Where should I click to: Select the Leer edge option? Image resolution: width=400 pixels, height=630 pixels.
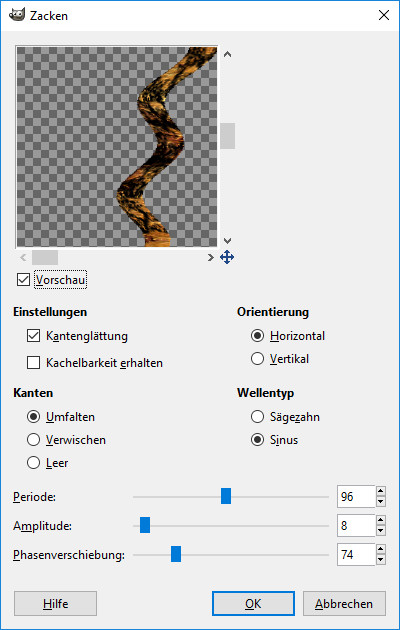tap(33, 463)
